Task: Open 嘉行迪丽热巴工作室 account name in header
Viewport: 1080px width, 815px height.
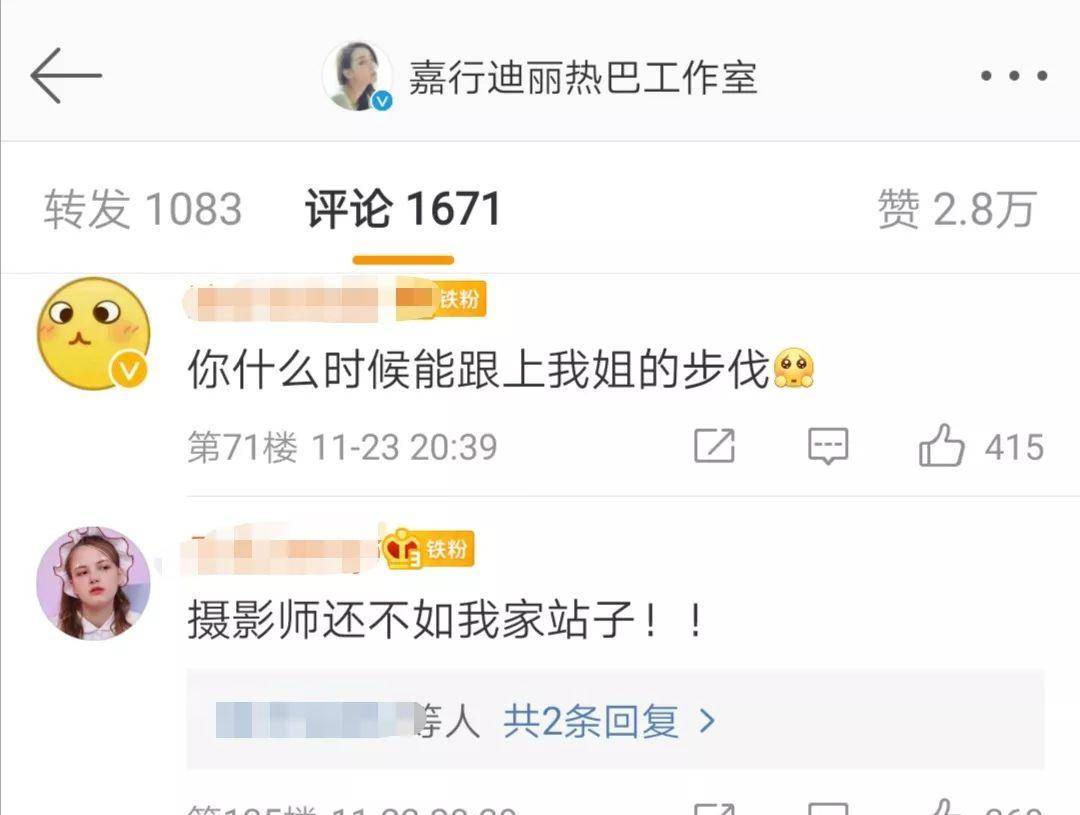Action: pos(583,76)
